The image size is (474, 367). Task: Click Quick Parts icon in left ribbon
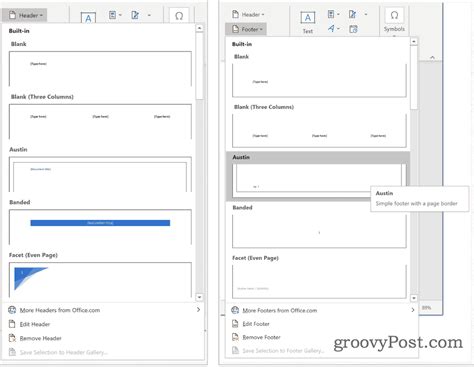point(113,15)
